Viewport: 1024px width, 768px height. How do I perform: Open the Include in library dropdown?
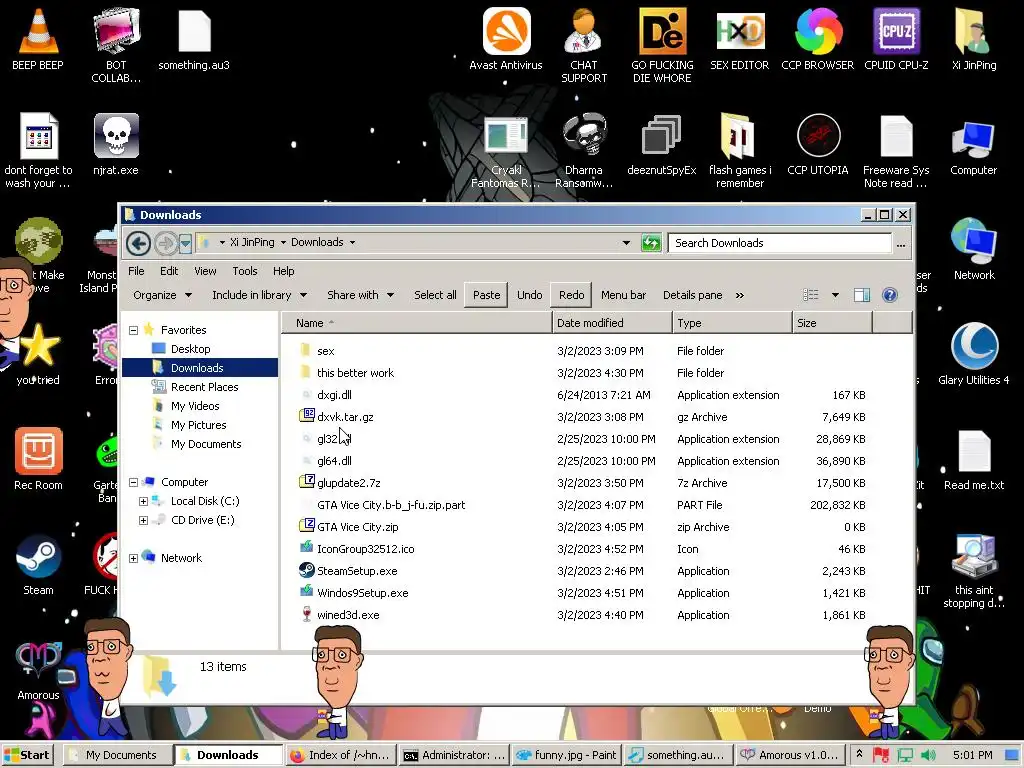pos(259,295)
